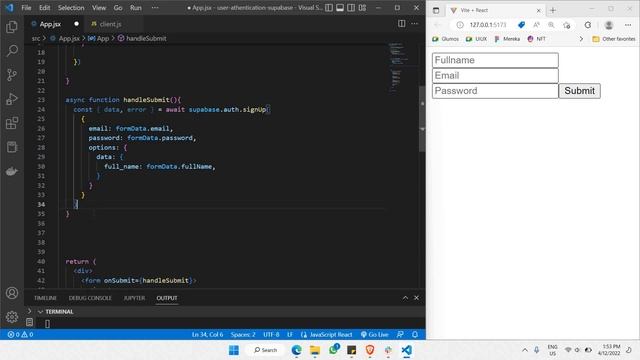Open browser Settings and more ellipsis
Viewport: 640px width, 360px height.
[x=628, y=25]
